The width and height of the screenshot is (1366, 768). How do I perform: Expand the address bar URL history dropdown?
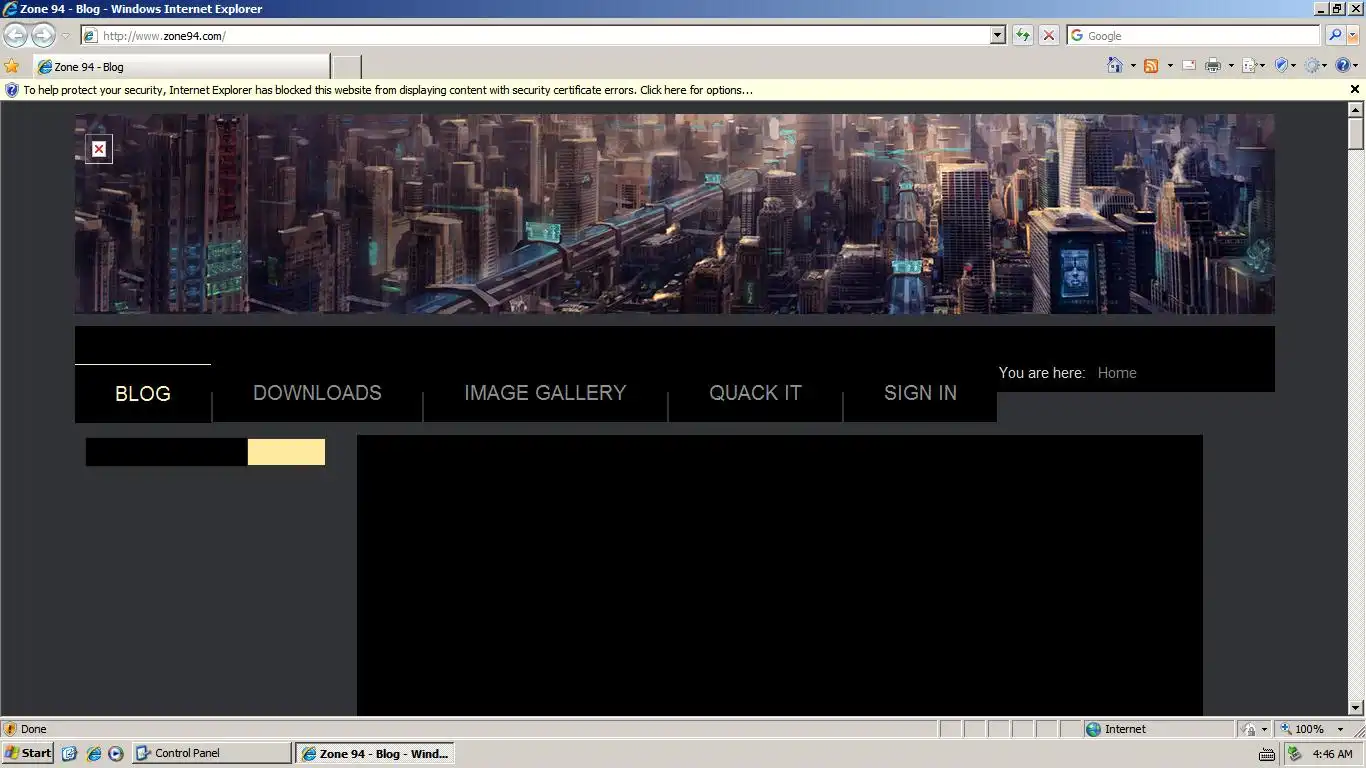(x=997, y=36)
